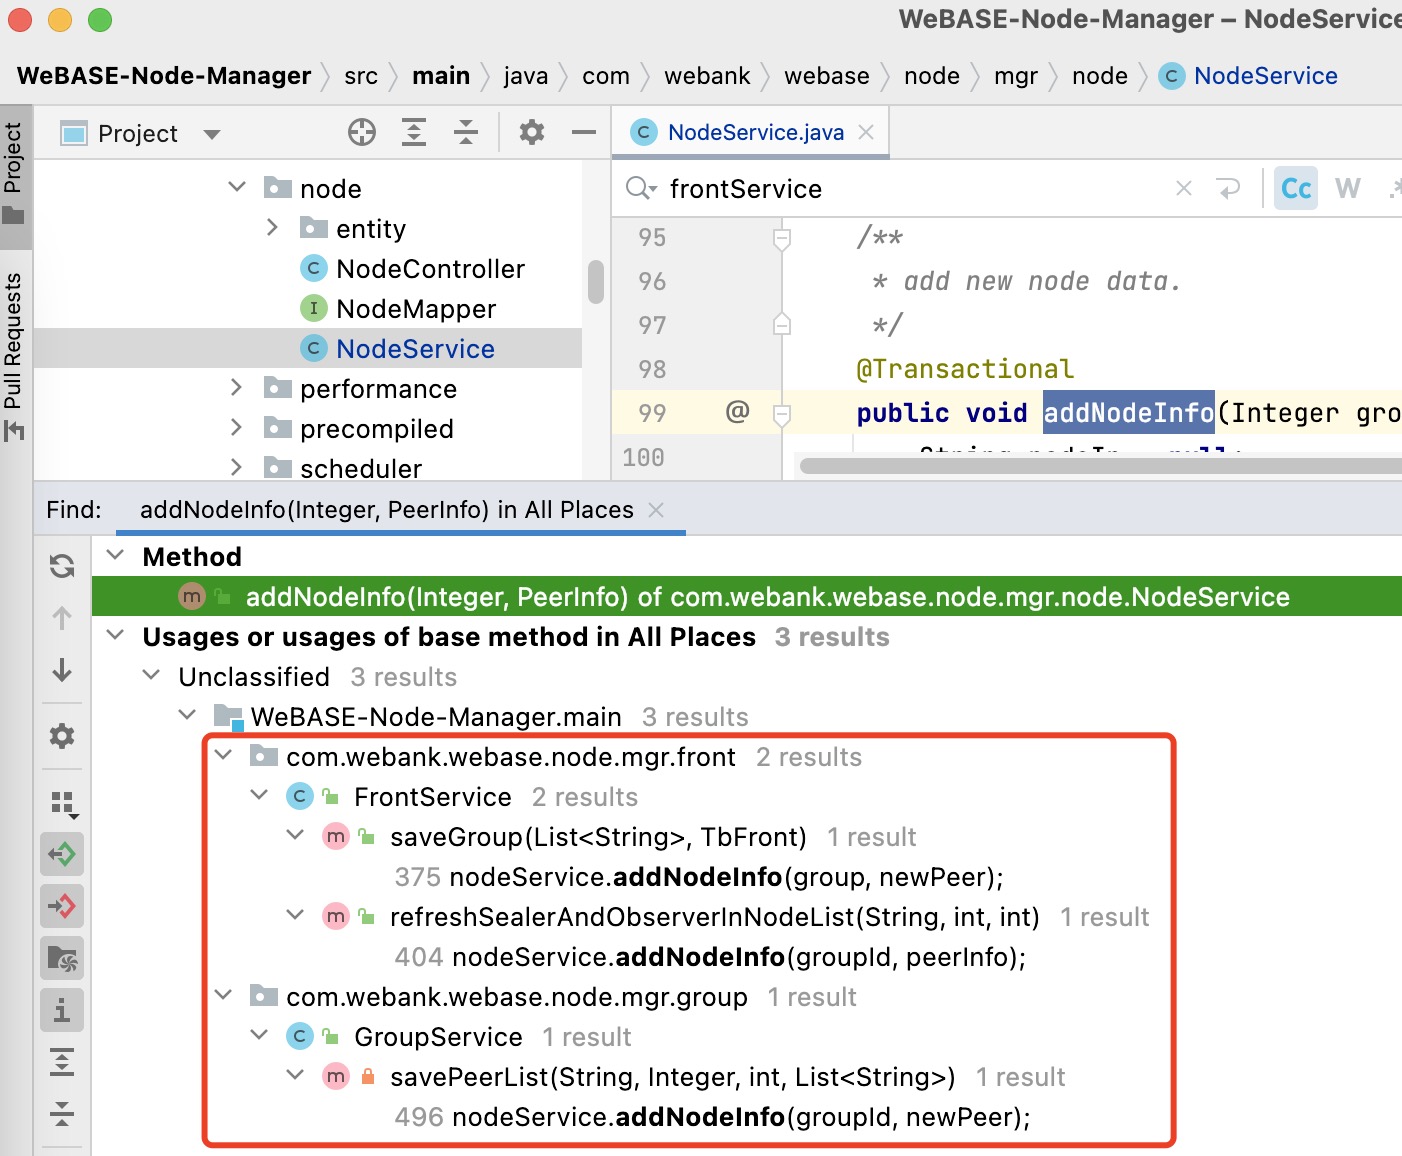
Task: Toggle show import statements filter
Action: (62, 958)
